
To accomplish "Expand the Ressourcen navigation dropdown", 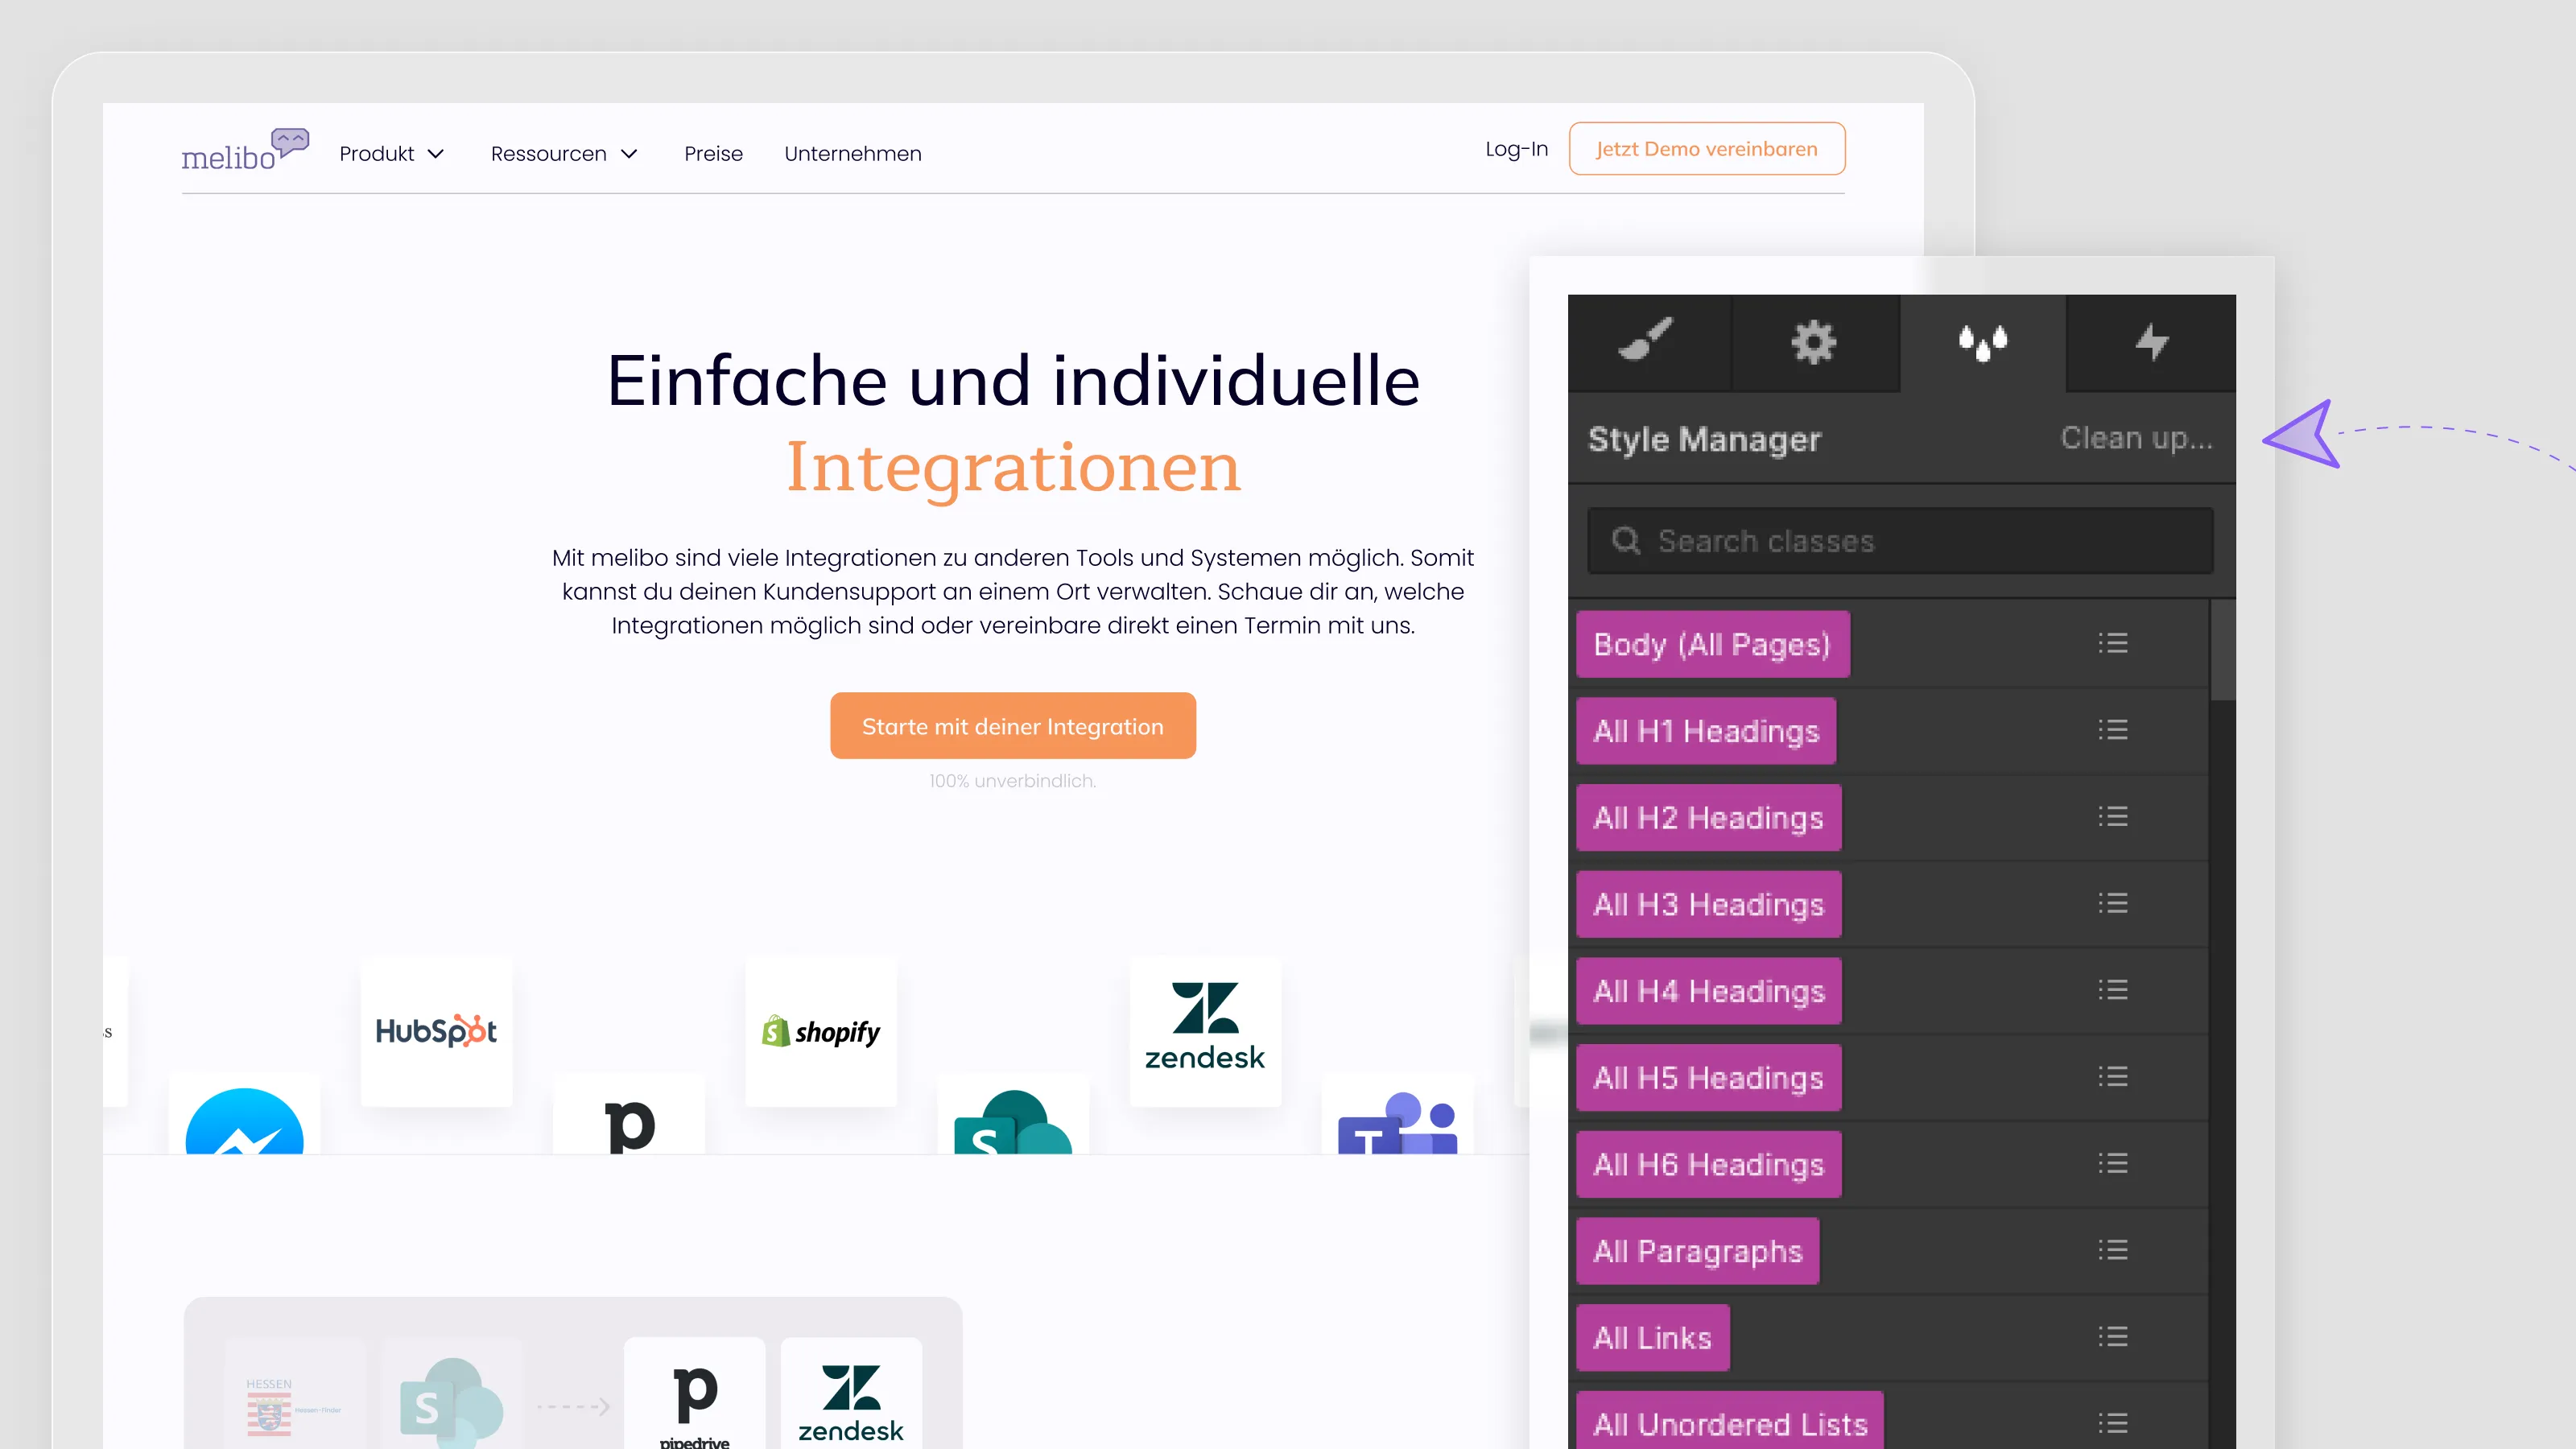I will [x=564, y=153].
